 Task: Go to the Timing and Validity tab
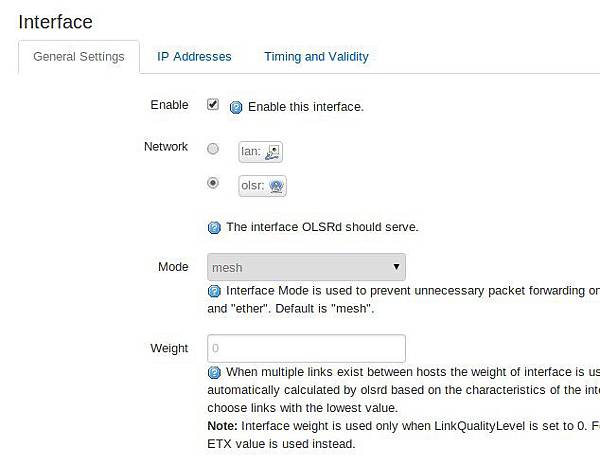316,57
